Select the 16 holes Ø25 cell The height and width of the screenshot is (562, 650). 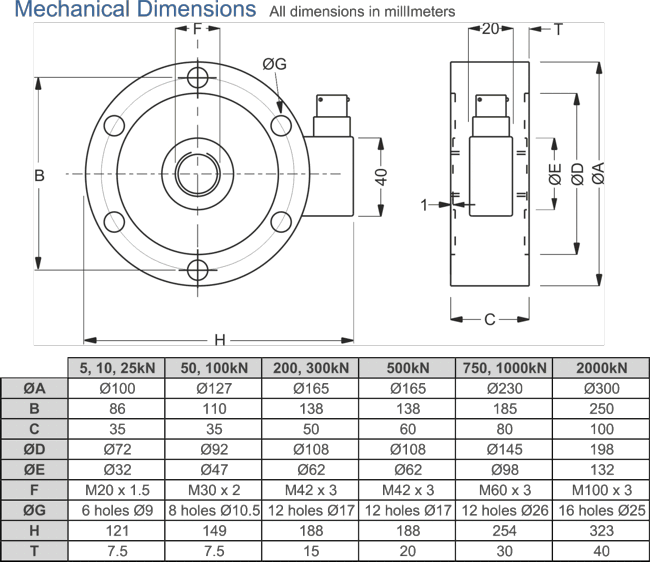click(x=600, y=510)
